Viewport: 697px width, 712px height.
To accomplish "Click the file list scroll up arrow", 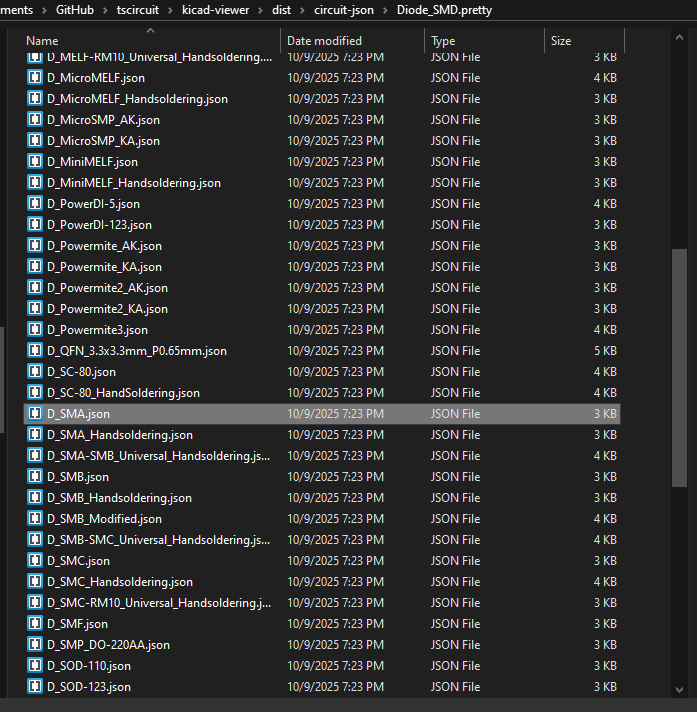I will coord(679,38).
